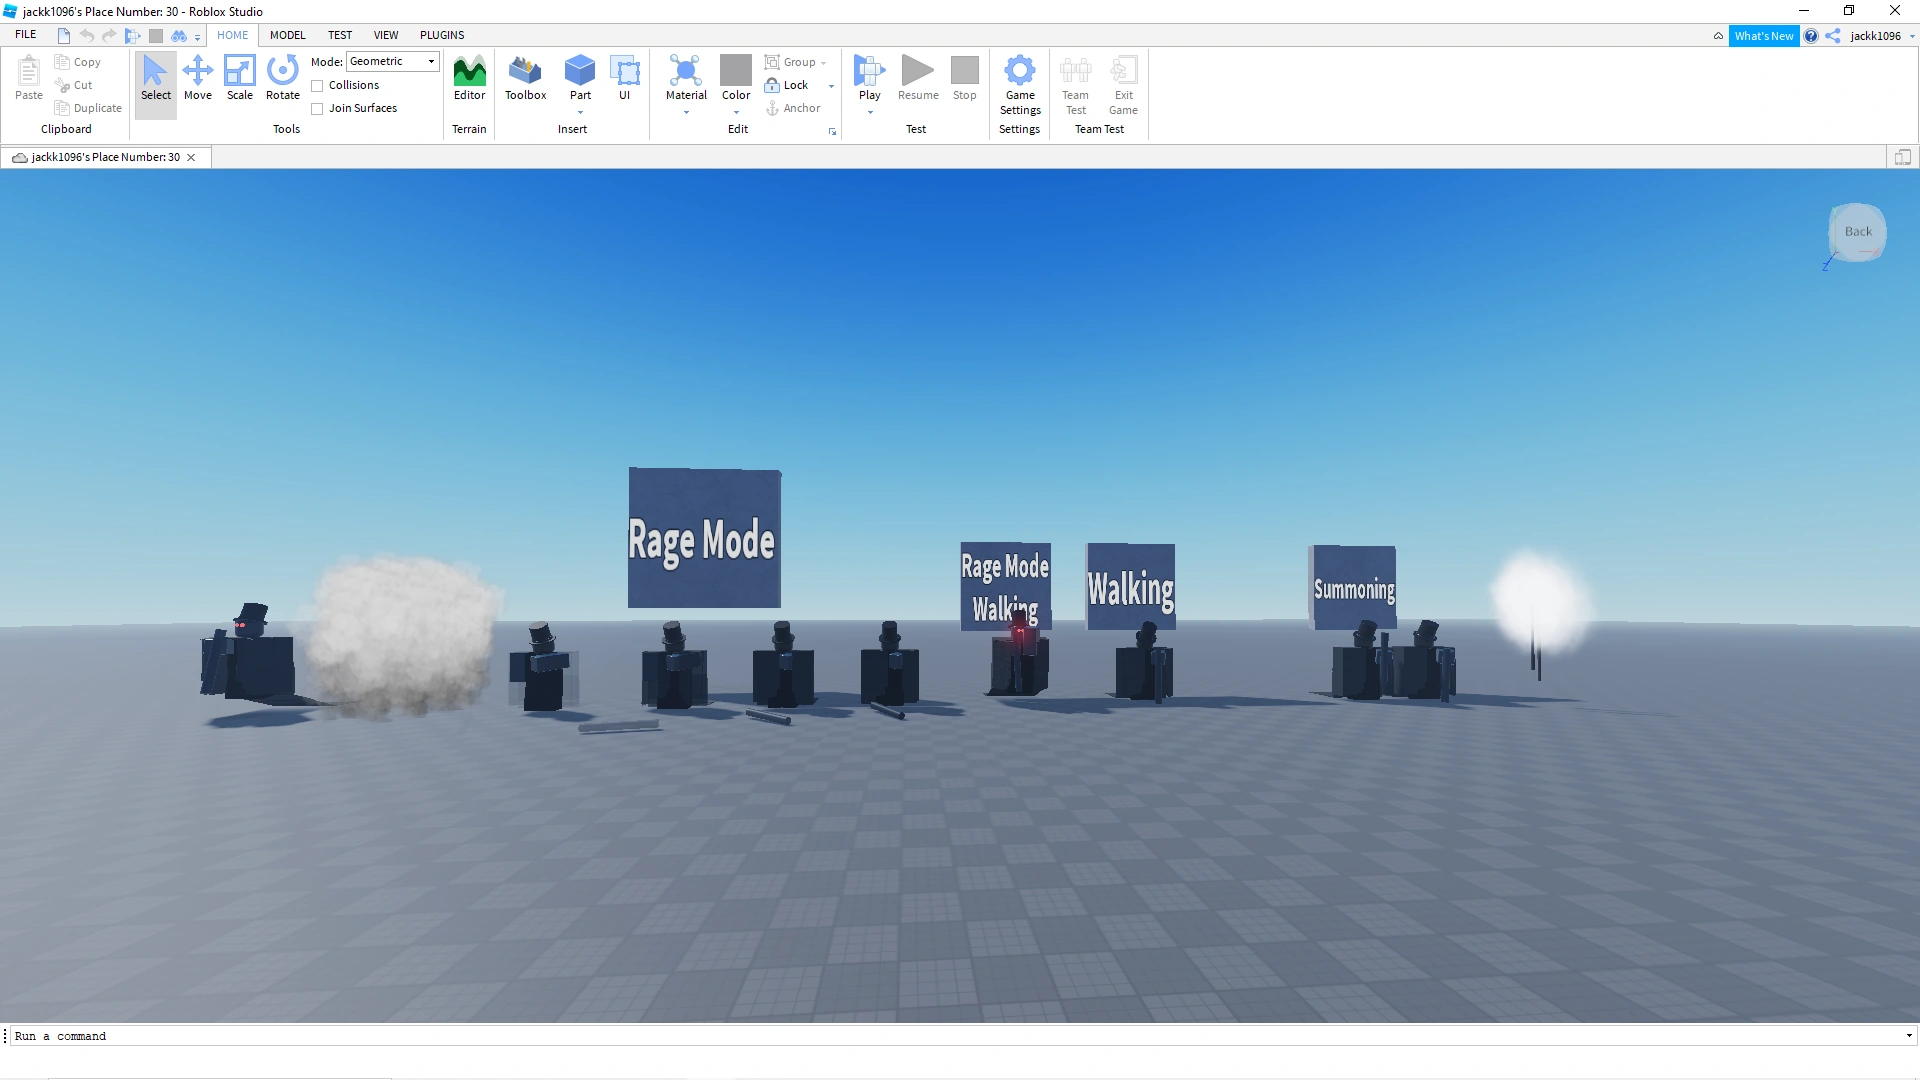Viewport: 1920px width, 1080px height.
Task: Click the Material manager icon
Action: pyautogui.click(x=686, y=72)
